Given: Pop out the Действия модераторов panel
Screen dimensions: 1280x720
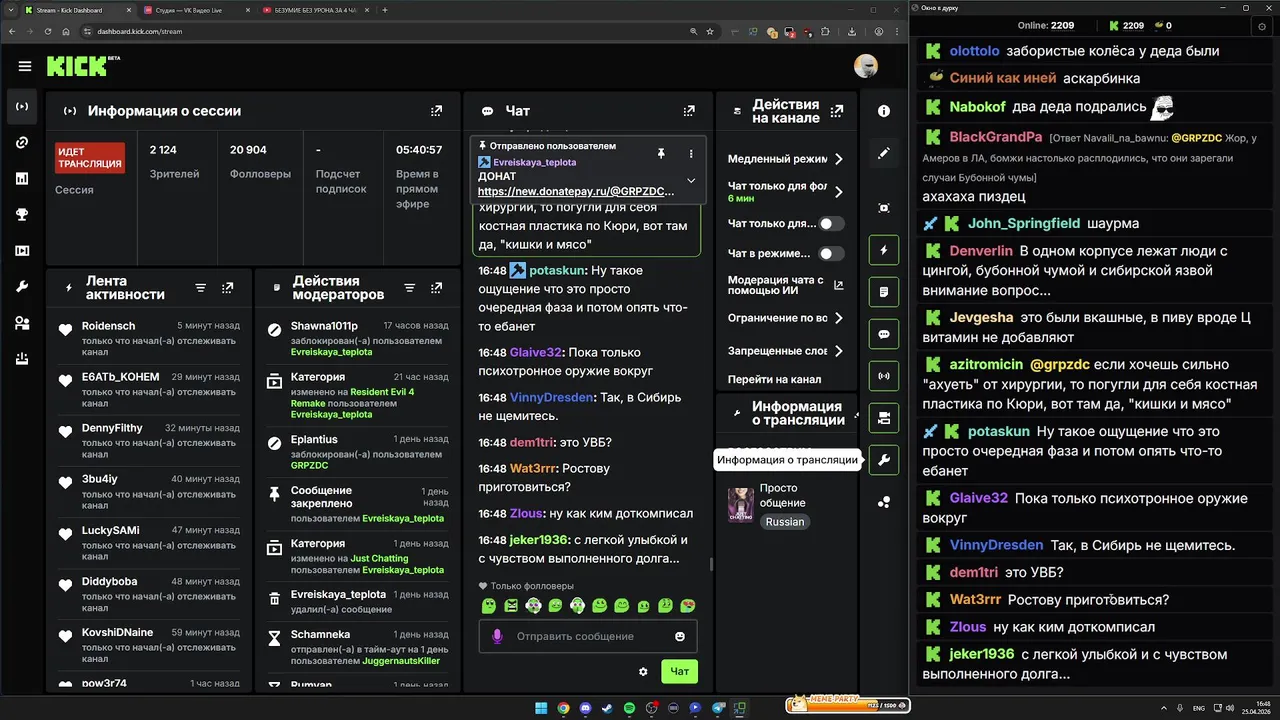Looking at the screenshot, I should click(437, 288).
